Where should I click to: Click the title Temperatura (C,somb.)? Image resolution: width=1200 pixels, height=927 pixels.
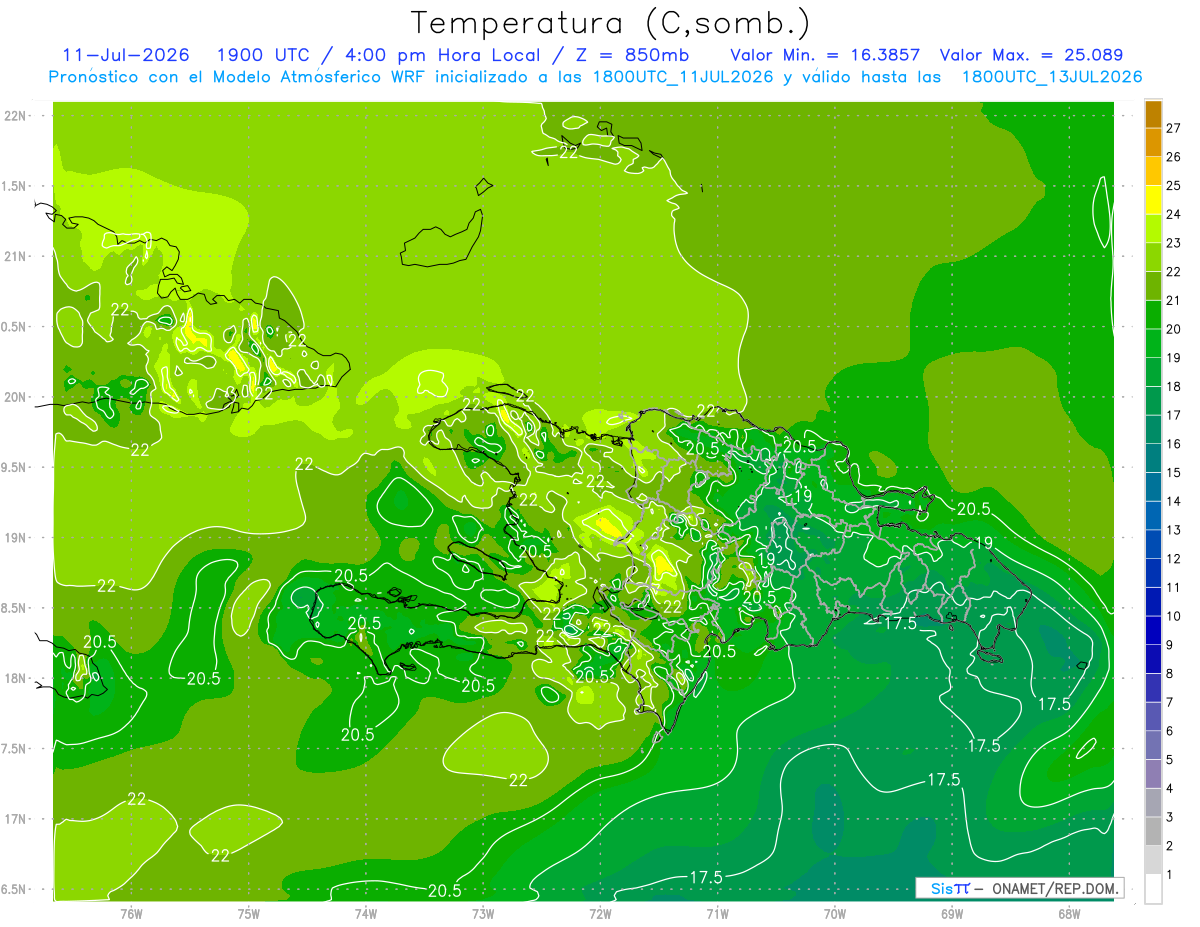pos(611,23)
